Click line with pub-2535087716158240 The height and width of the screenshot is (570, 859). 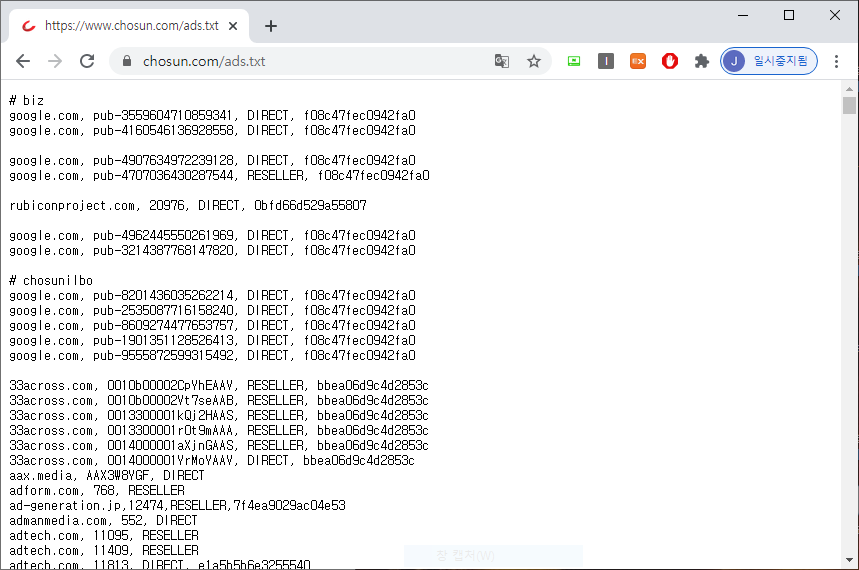[213, 310]
